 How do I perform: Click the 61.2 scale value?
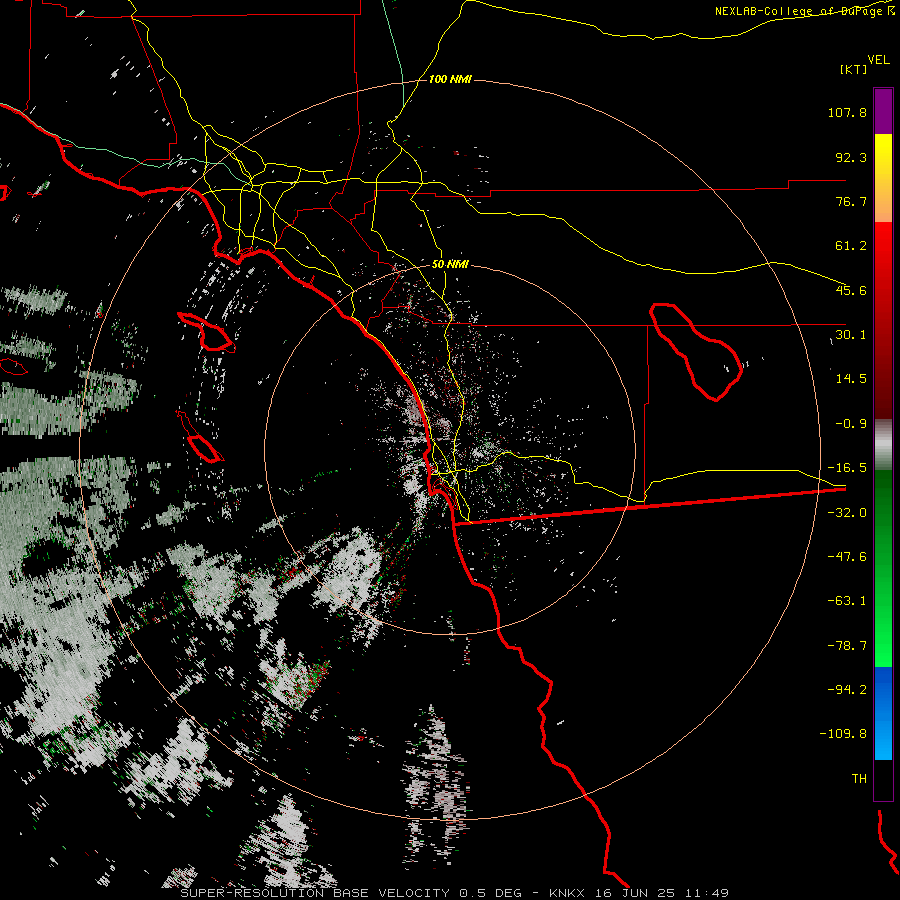(x=851, y=246)
